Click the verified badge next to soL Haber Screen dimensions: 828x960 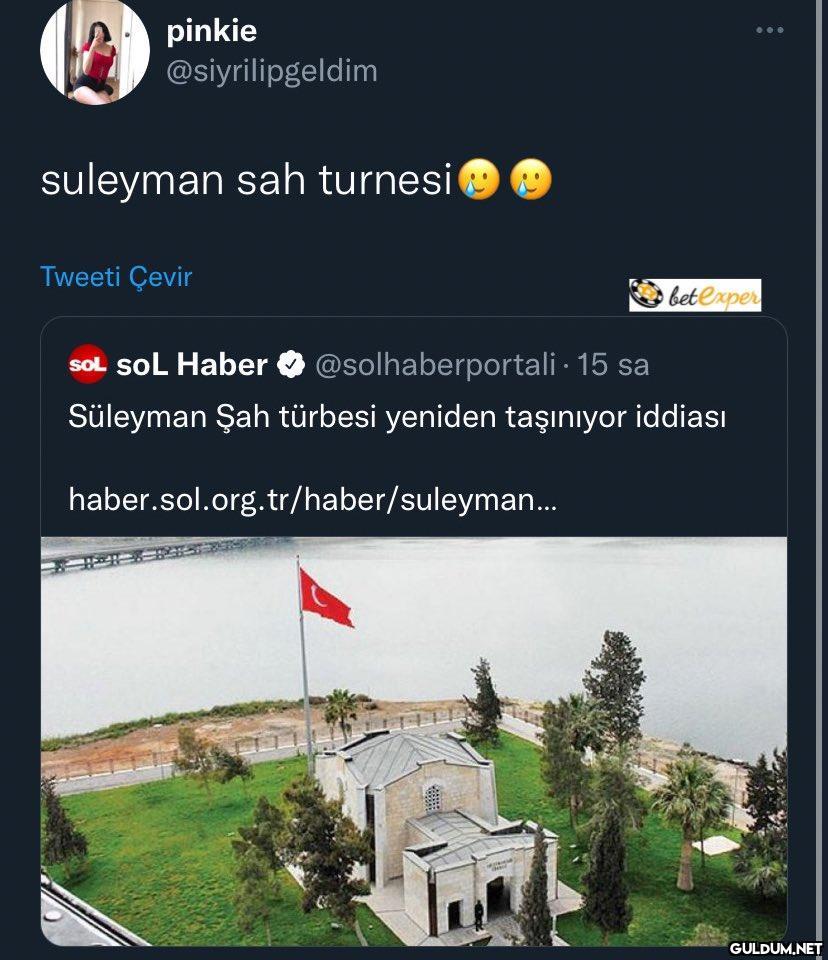coord(291,364)
